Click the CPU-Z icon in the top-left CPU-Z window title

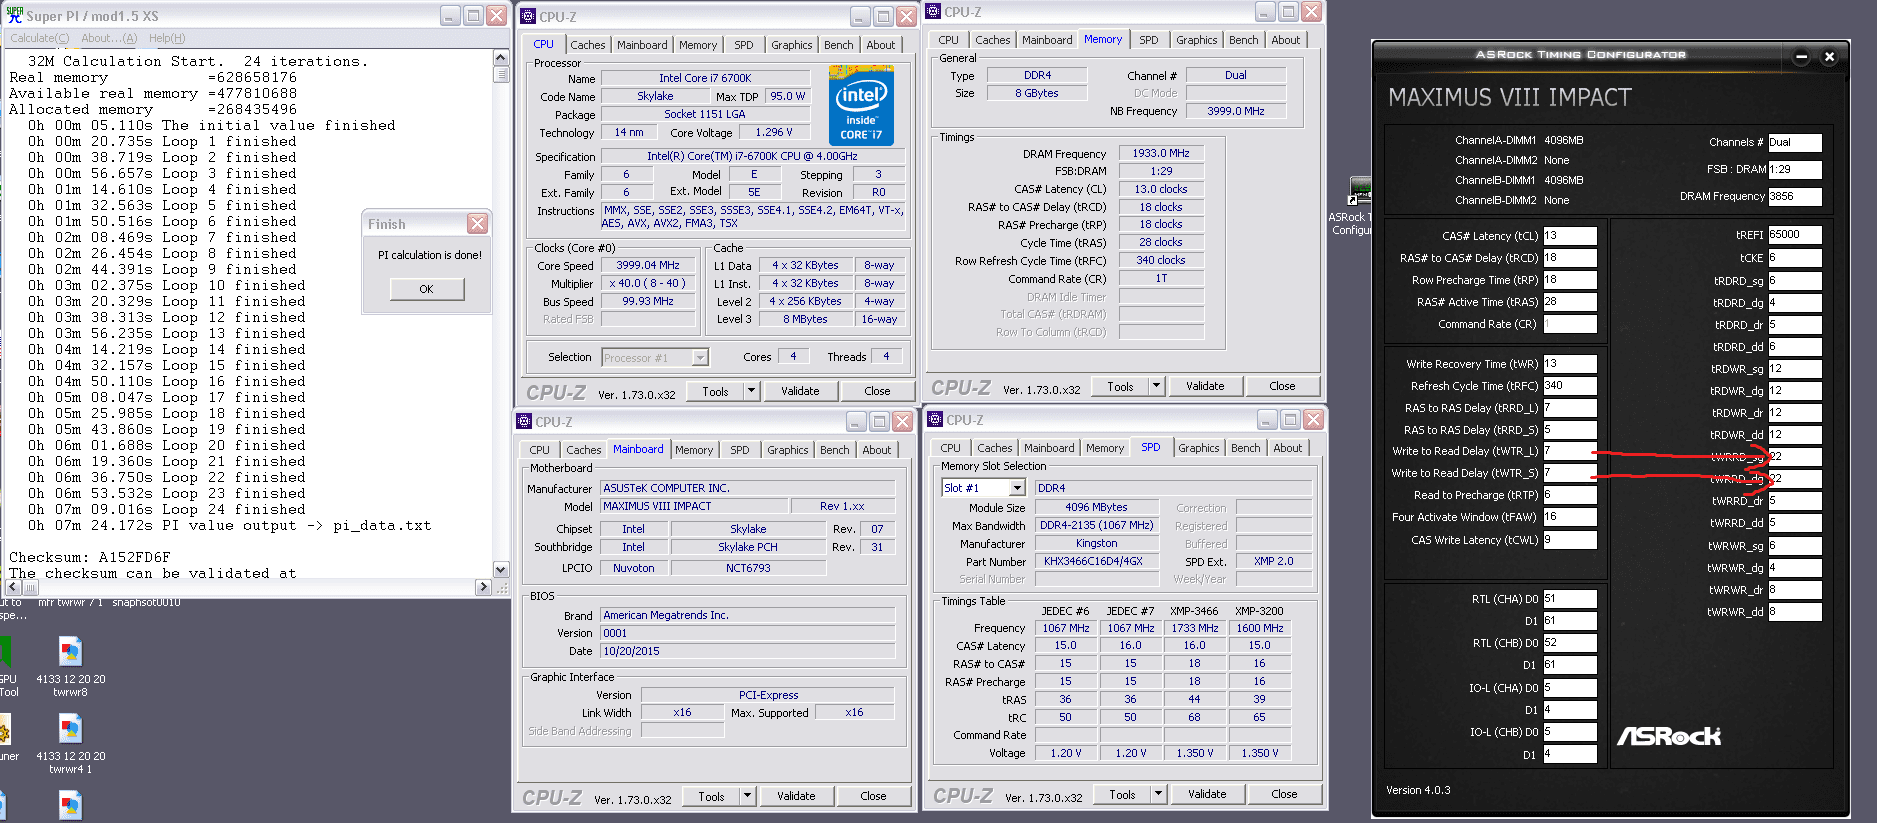(528, 16)
